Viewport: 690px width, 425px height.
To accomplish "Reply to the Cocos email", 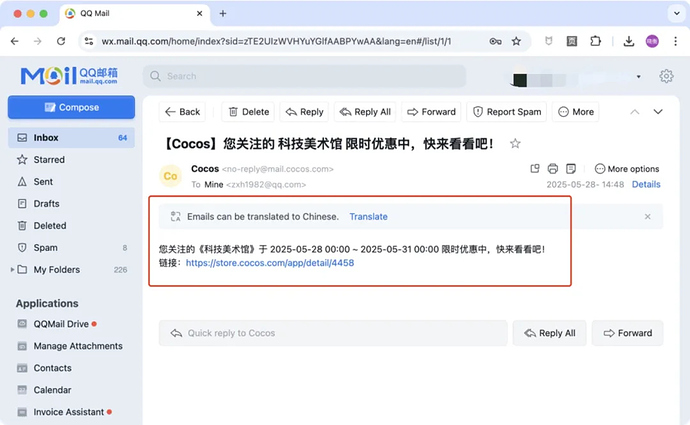I will pos(305,112).
